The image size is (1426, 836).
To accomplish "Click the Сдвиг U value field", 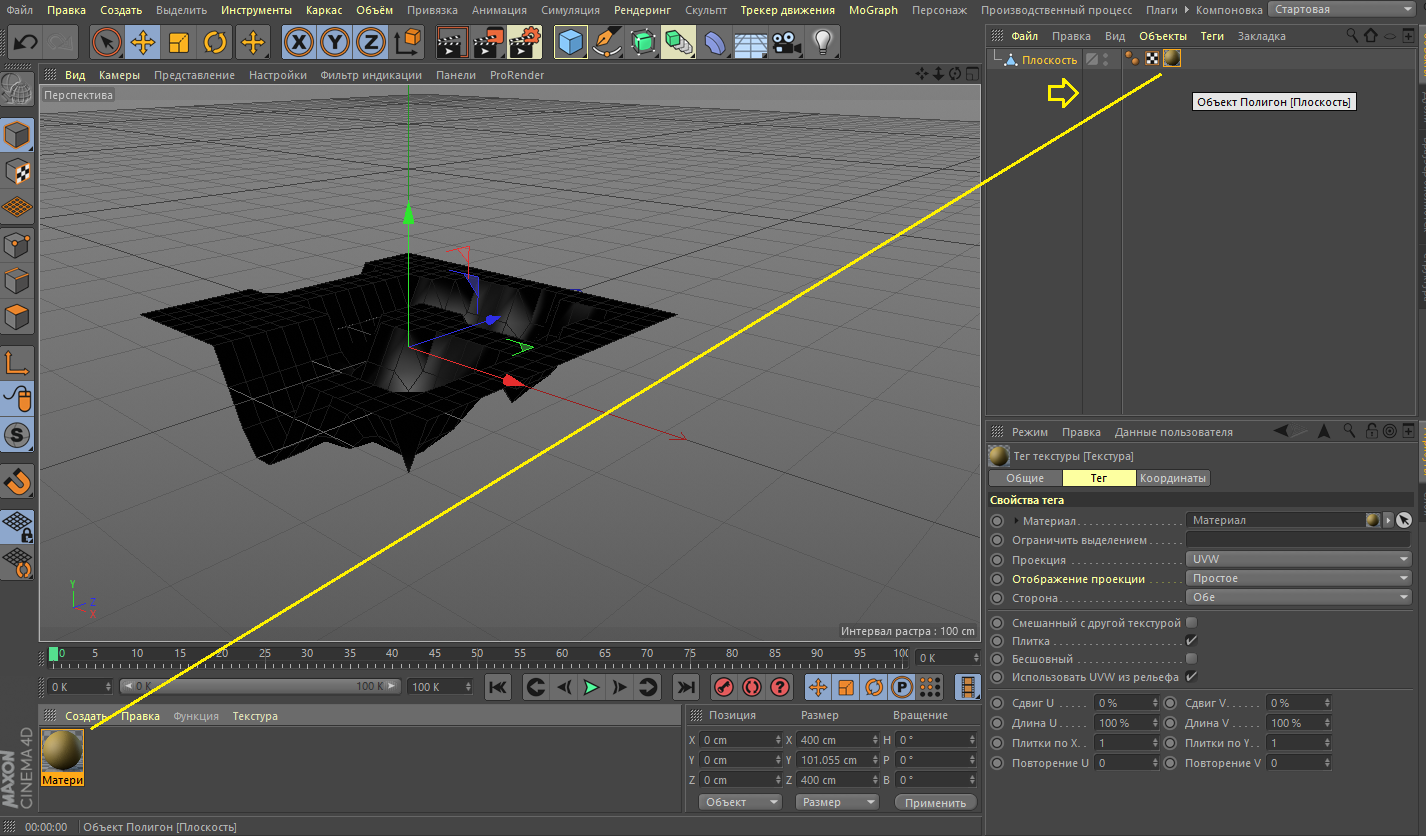I will point(1127,703).
